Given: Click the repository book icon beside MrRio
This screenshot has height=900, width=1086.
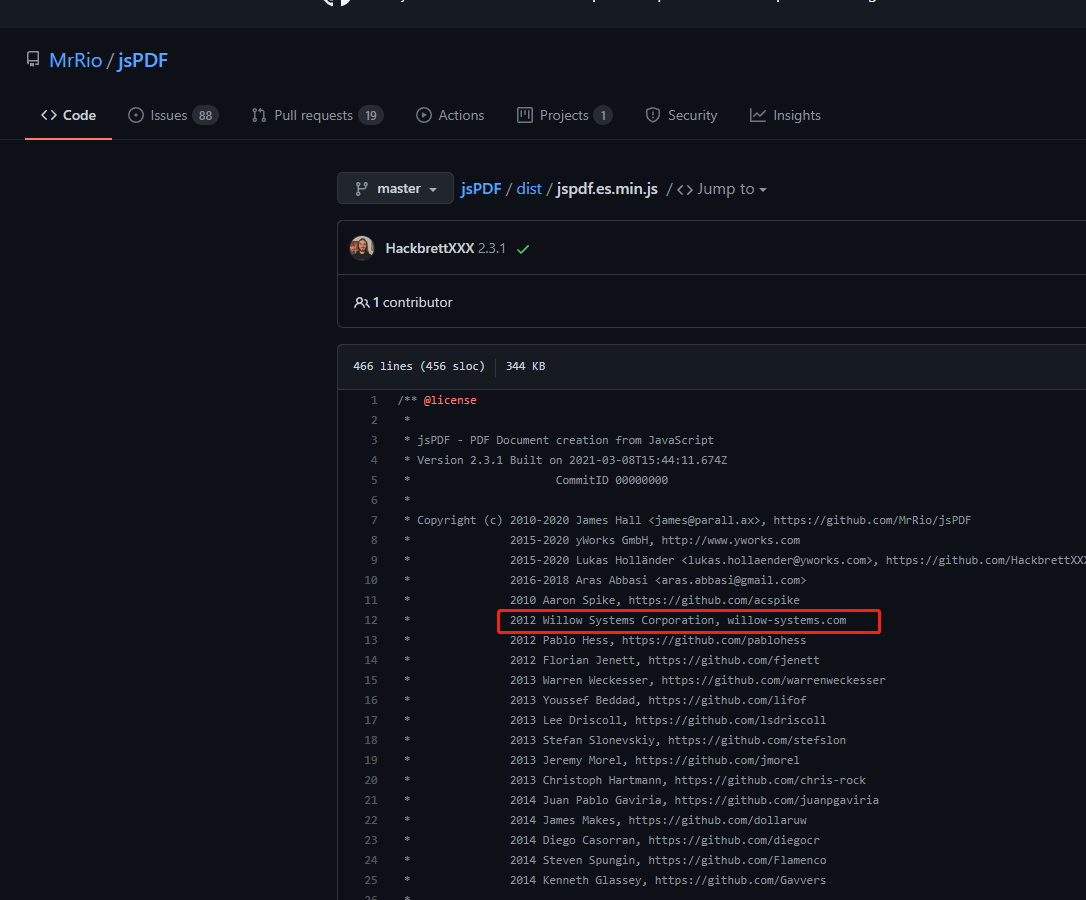Looking at the screenshot, I should point(33,59).
